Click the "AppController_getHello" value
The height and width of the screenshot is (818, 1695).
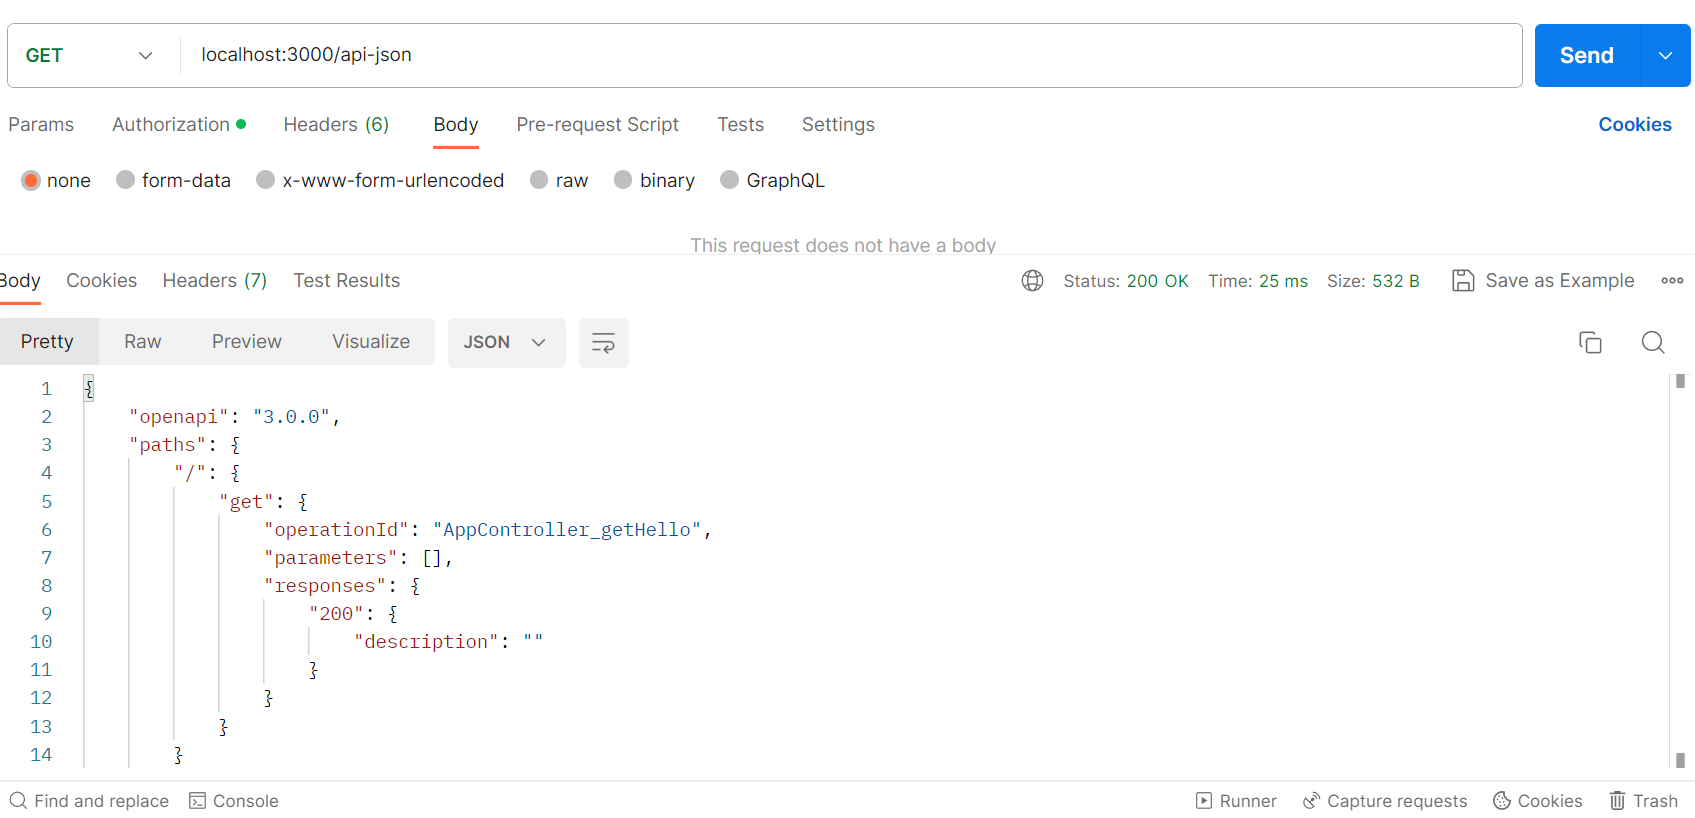pyautogui.click(x=567, y=530)
